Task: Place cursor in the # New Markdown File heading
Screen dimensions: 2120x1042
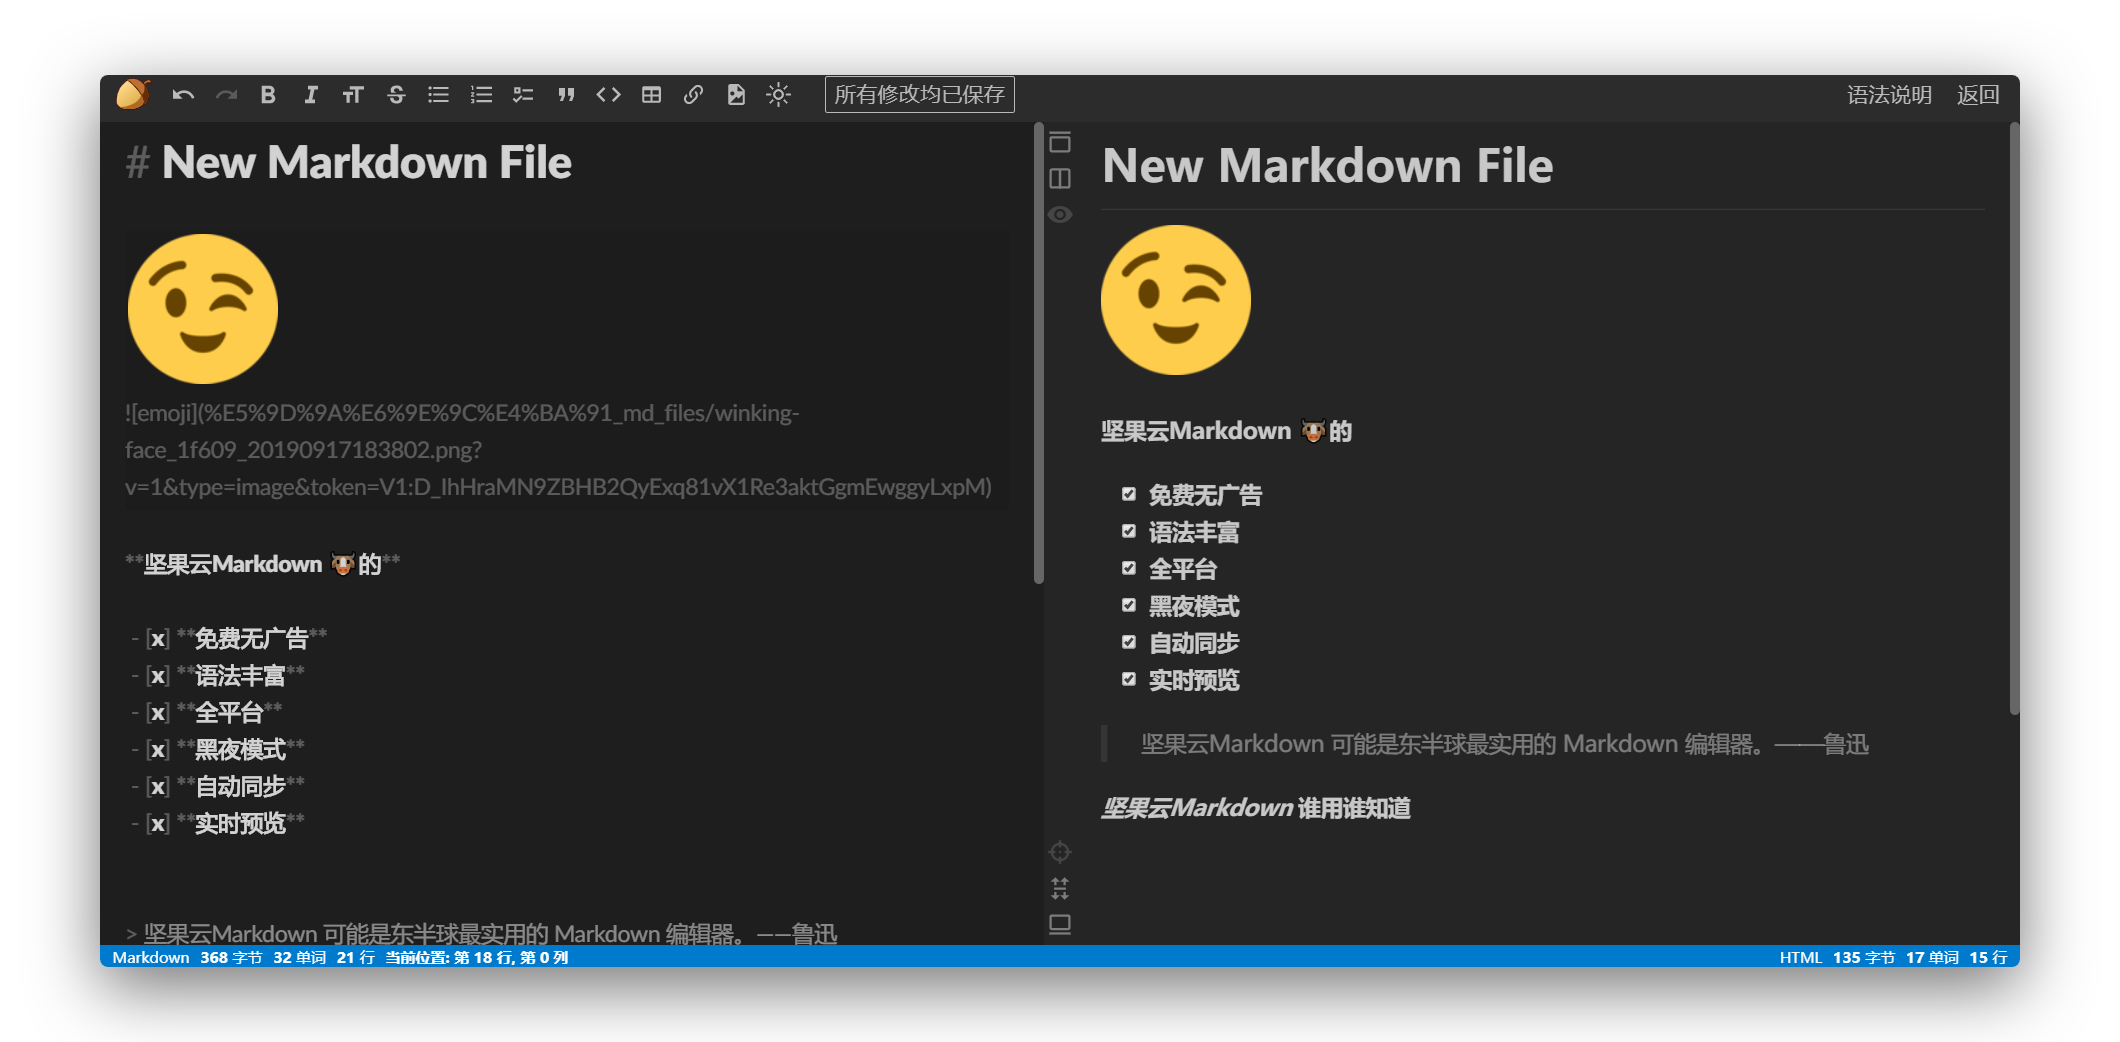Action: click(348, 162)
